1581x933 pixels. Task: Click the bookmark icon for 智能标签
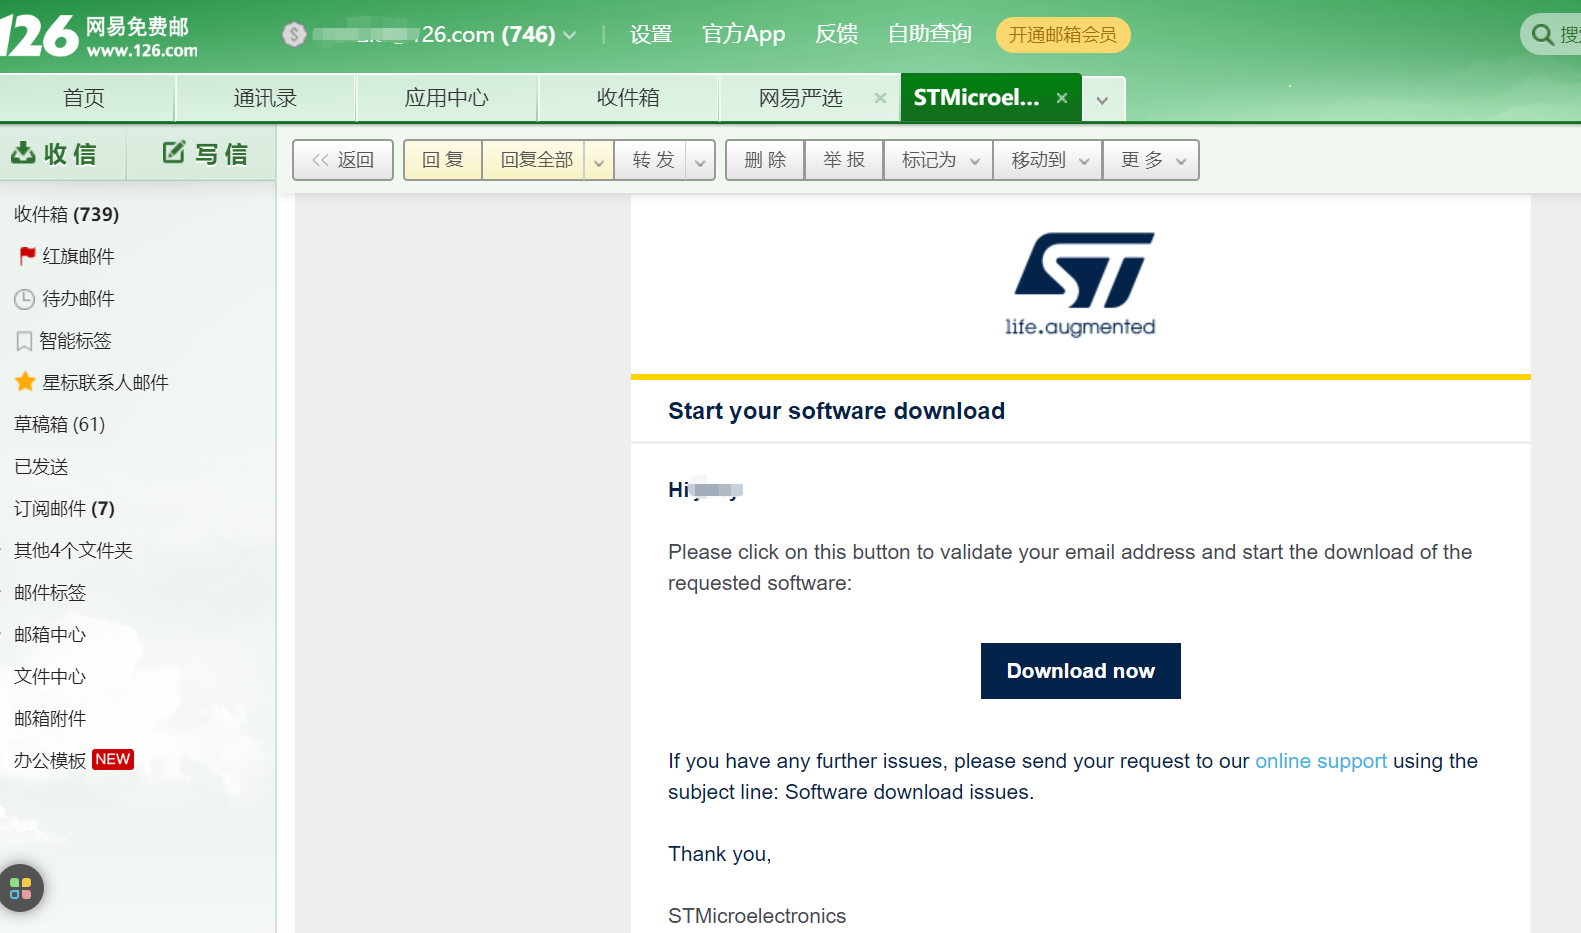pyautogui.click(x=25, y=341)
